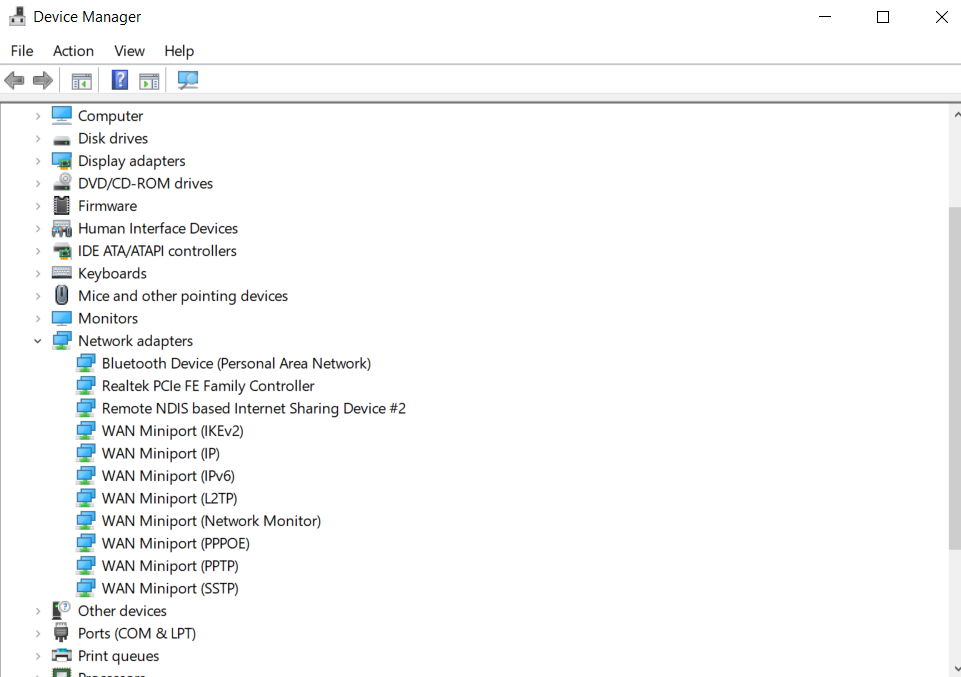Collapse the Network adapters node
Viewport: 961px width, 677px height.
pyautogui.click(x=38, y=341)
